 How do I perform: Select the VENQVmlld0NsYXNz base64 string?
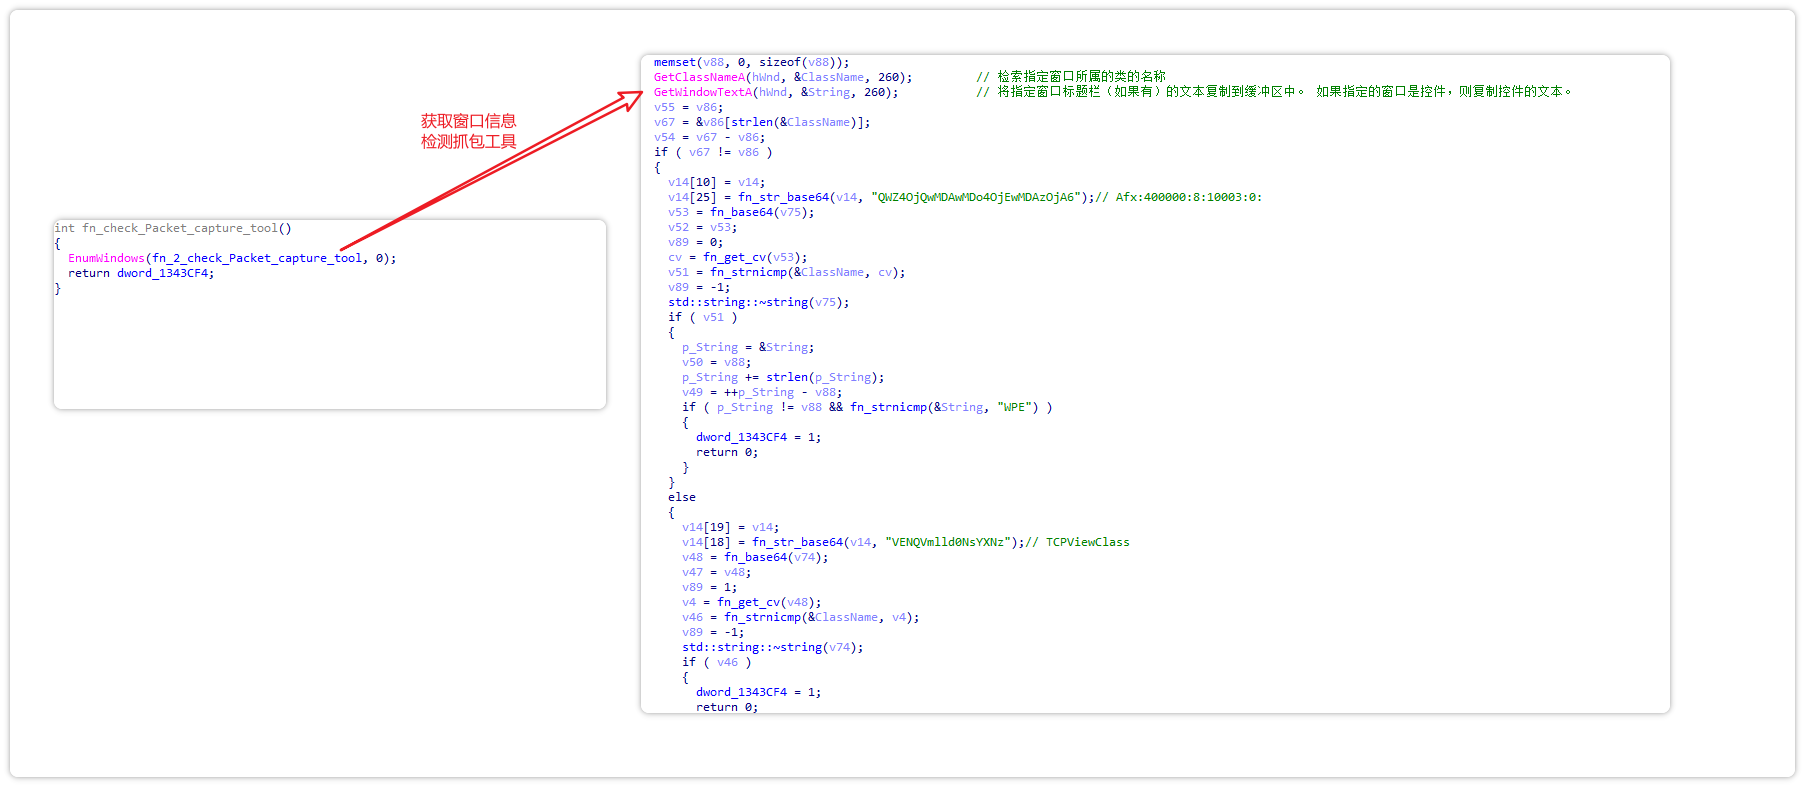click(x=947, y=542)
